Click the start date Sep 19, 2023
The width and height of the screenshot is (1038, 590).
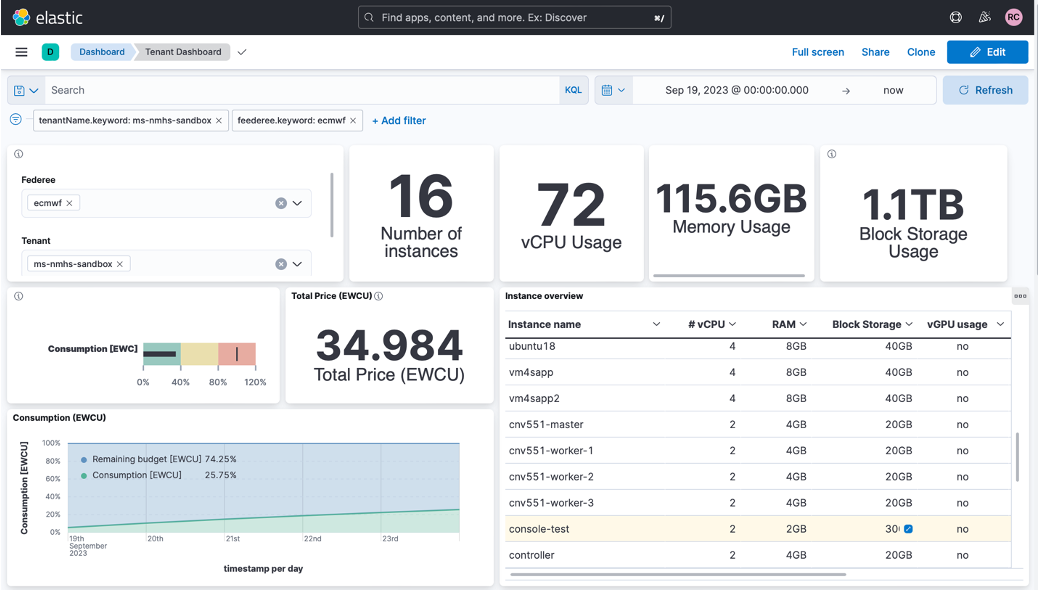pos(736,90)
